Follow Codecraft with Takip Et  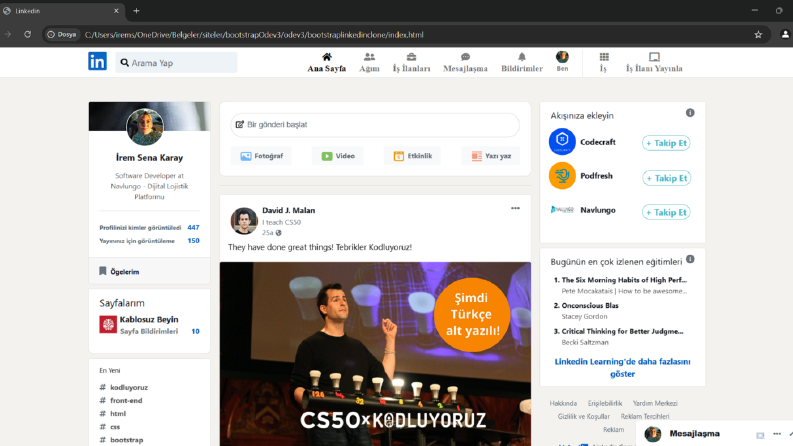point(666,143)
